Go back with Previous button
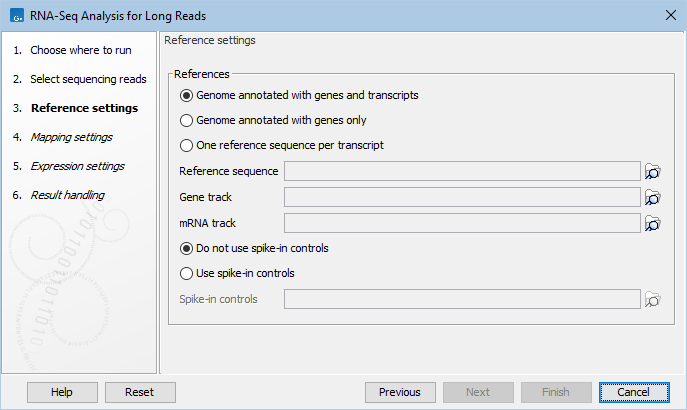687x410 pixels. coord(400,392)
